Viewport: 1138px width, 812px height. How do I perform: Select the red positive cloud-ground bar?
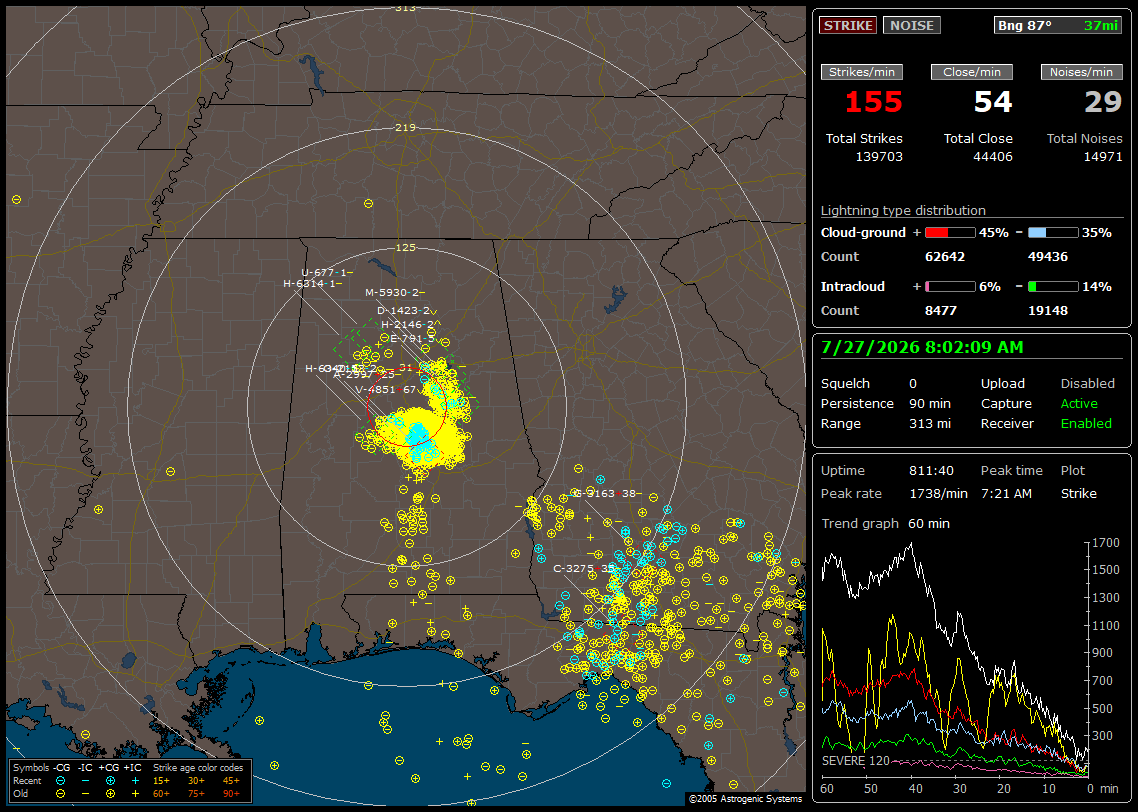coord(950,233)
